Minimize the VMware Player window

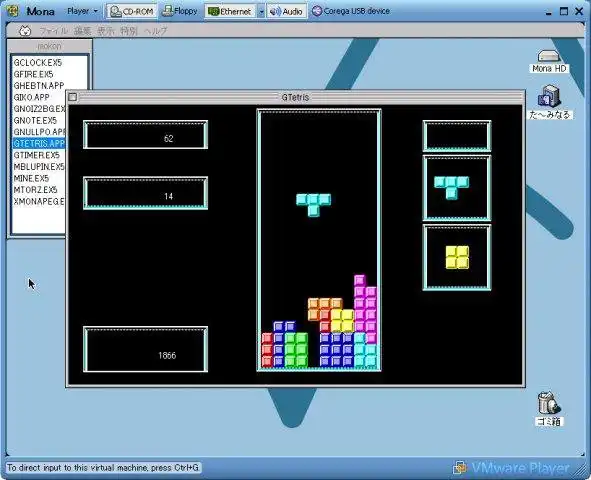point(548,12)
